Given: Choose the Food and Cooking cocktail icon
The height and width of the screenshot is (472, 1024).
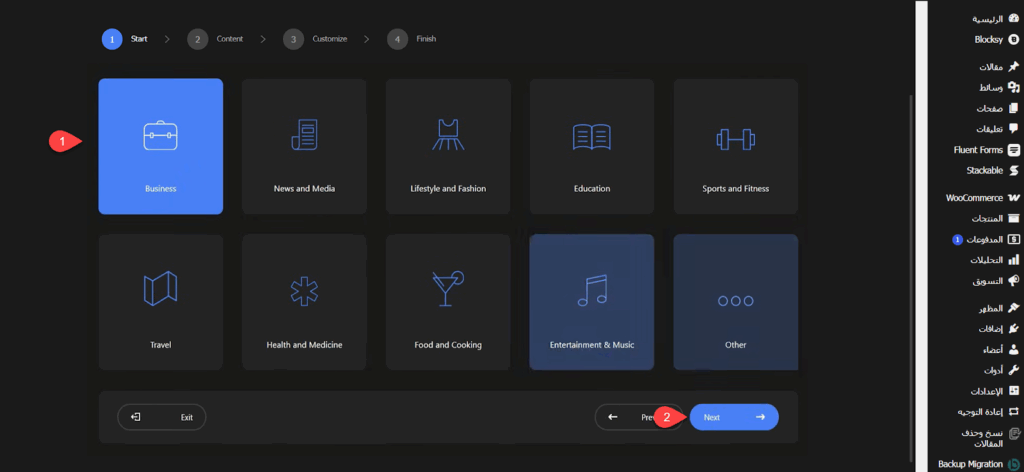Looking at the screenshot, I should click(447, 290).
